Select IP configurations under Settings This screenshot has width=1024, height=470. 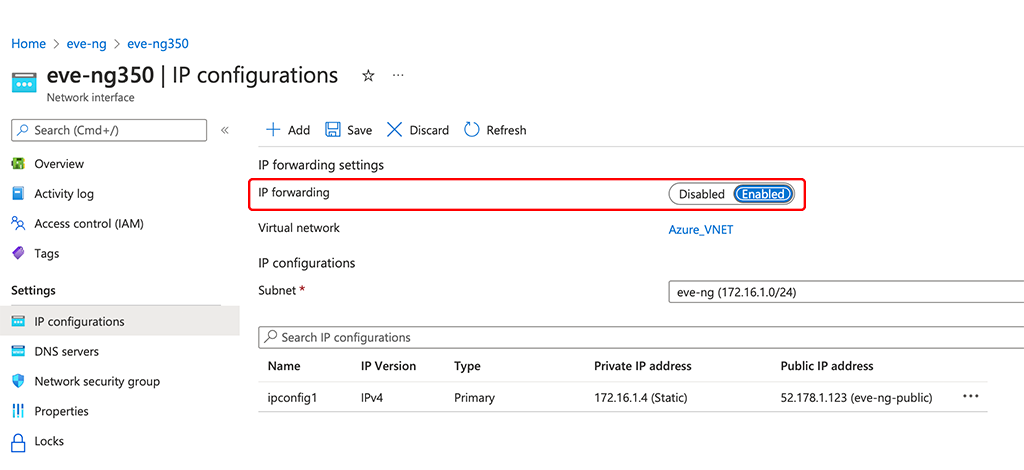pos(120,322)
